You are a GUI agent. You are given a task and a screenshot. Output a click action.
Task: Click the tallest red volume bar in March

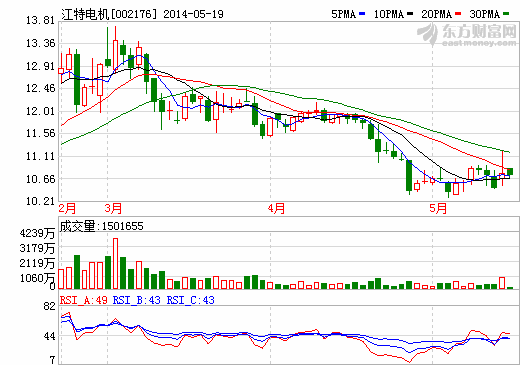(x=115, y=263)
